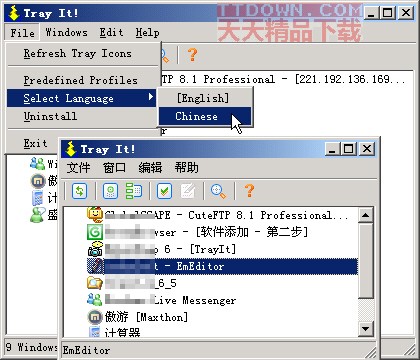Click the calculator icon in the back window

pos(37,198)
